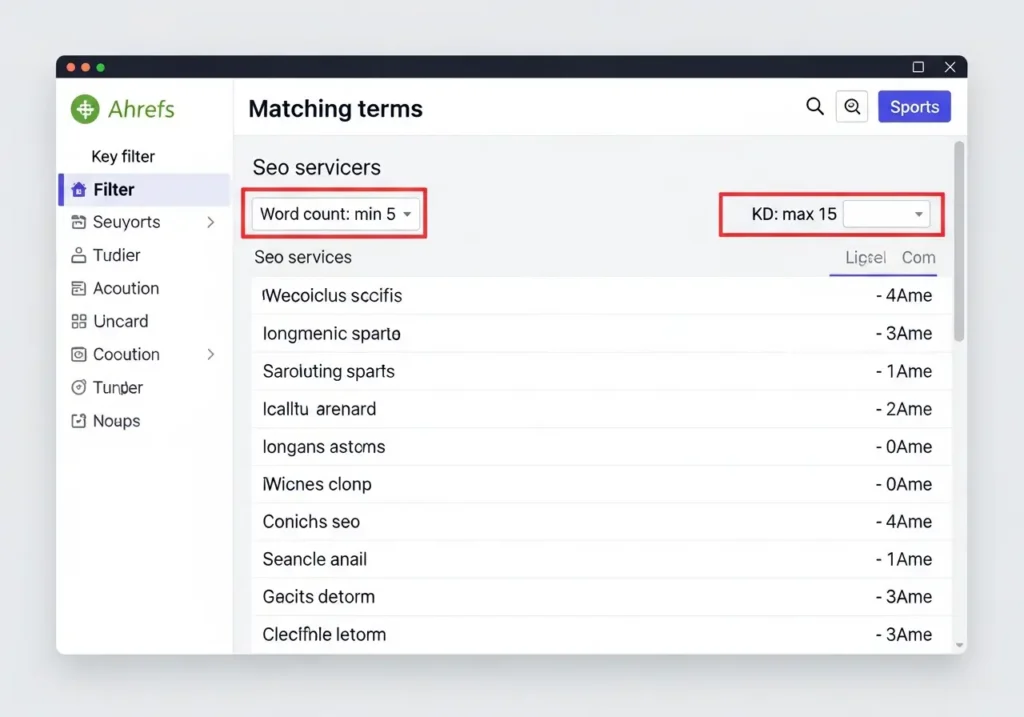Viewport: 1024px width, 717px height.
Task: Switch to the Ligsel tab
Action: pyautogui.click(x=865, y=257)
